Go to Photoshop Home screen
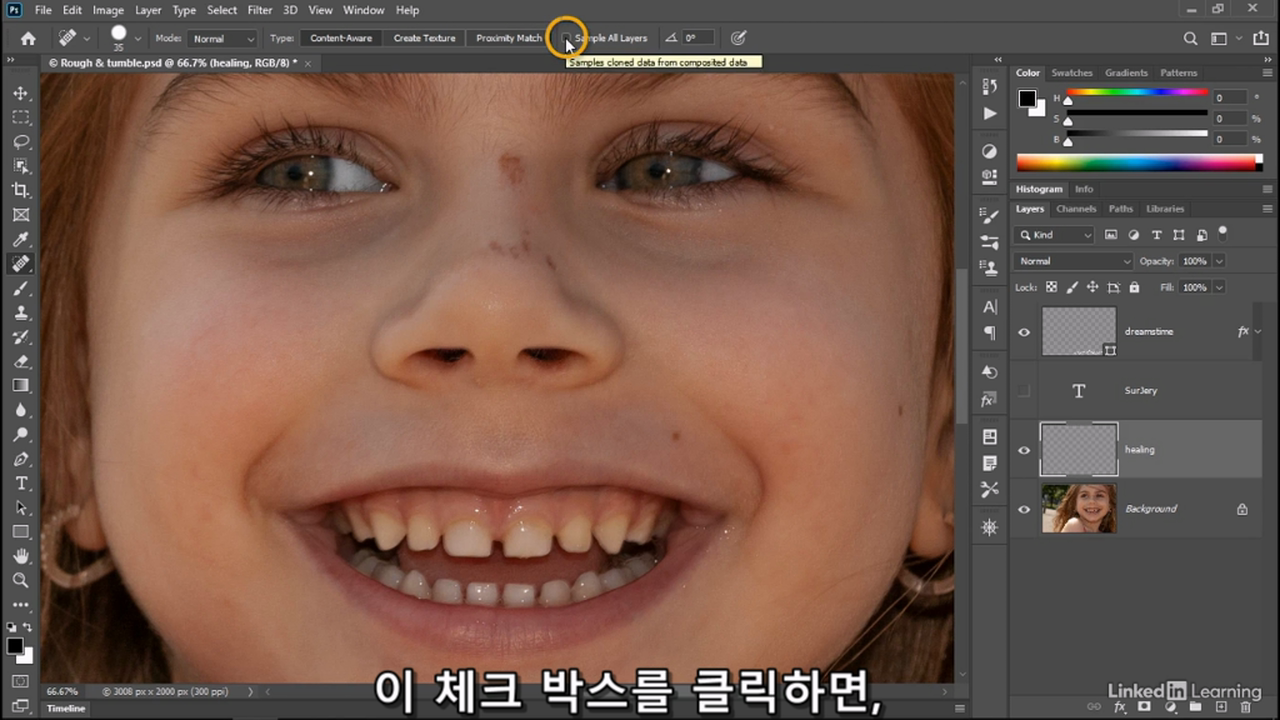 click(x=28, y=38)
